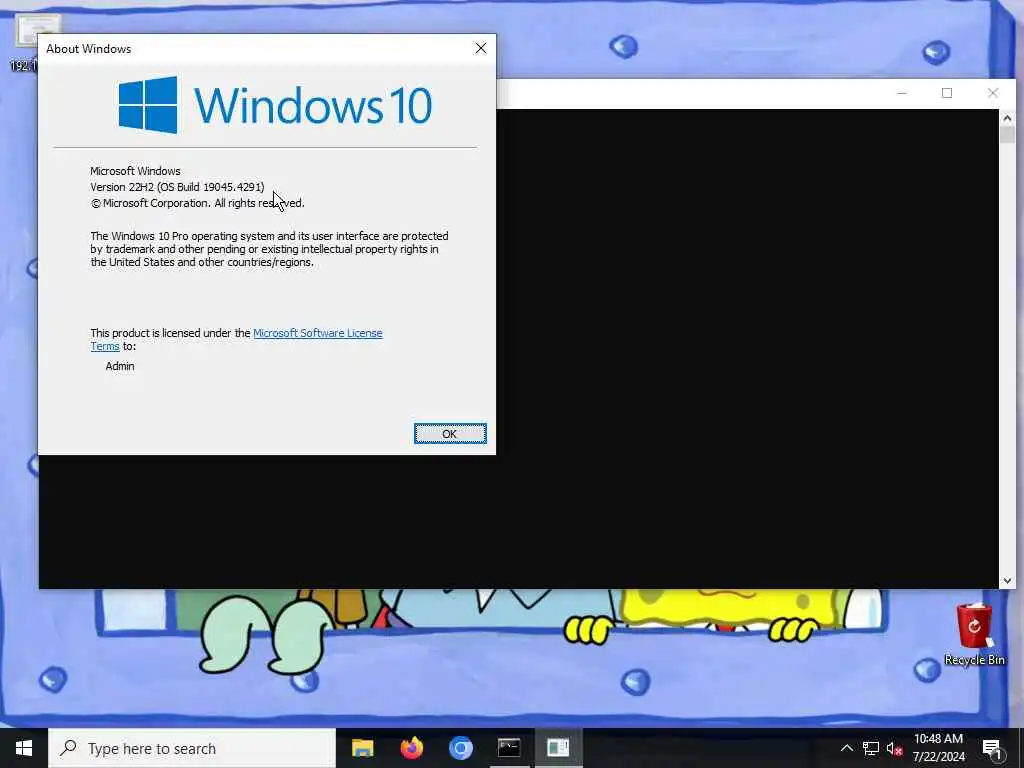
Task: Maximize the black background window
Action: pos(947,93)
